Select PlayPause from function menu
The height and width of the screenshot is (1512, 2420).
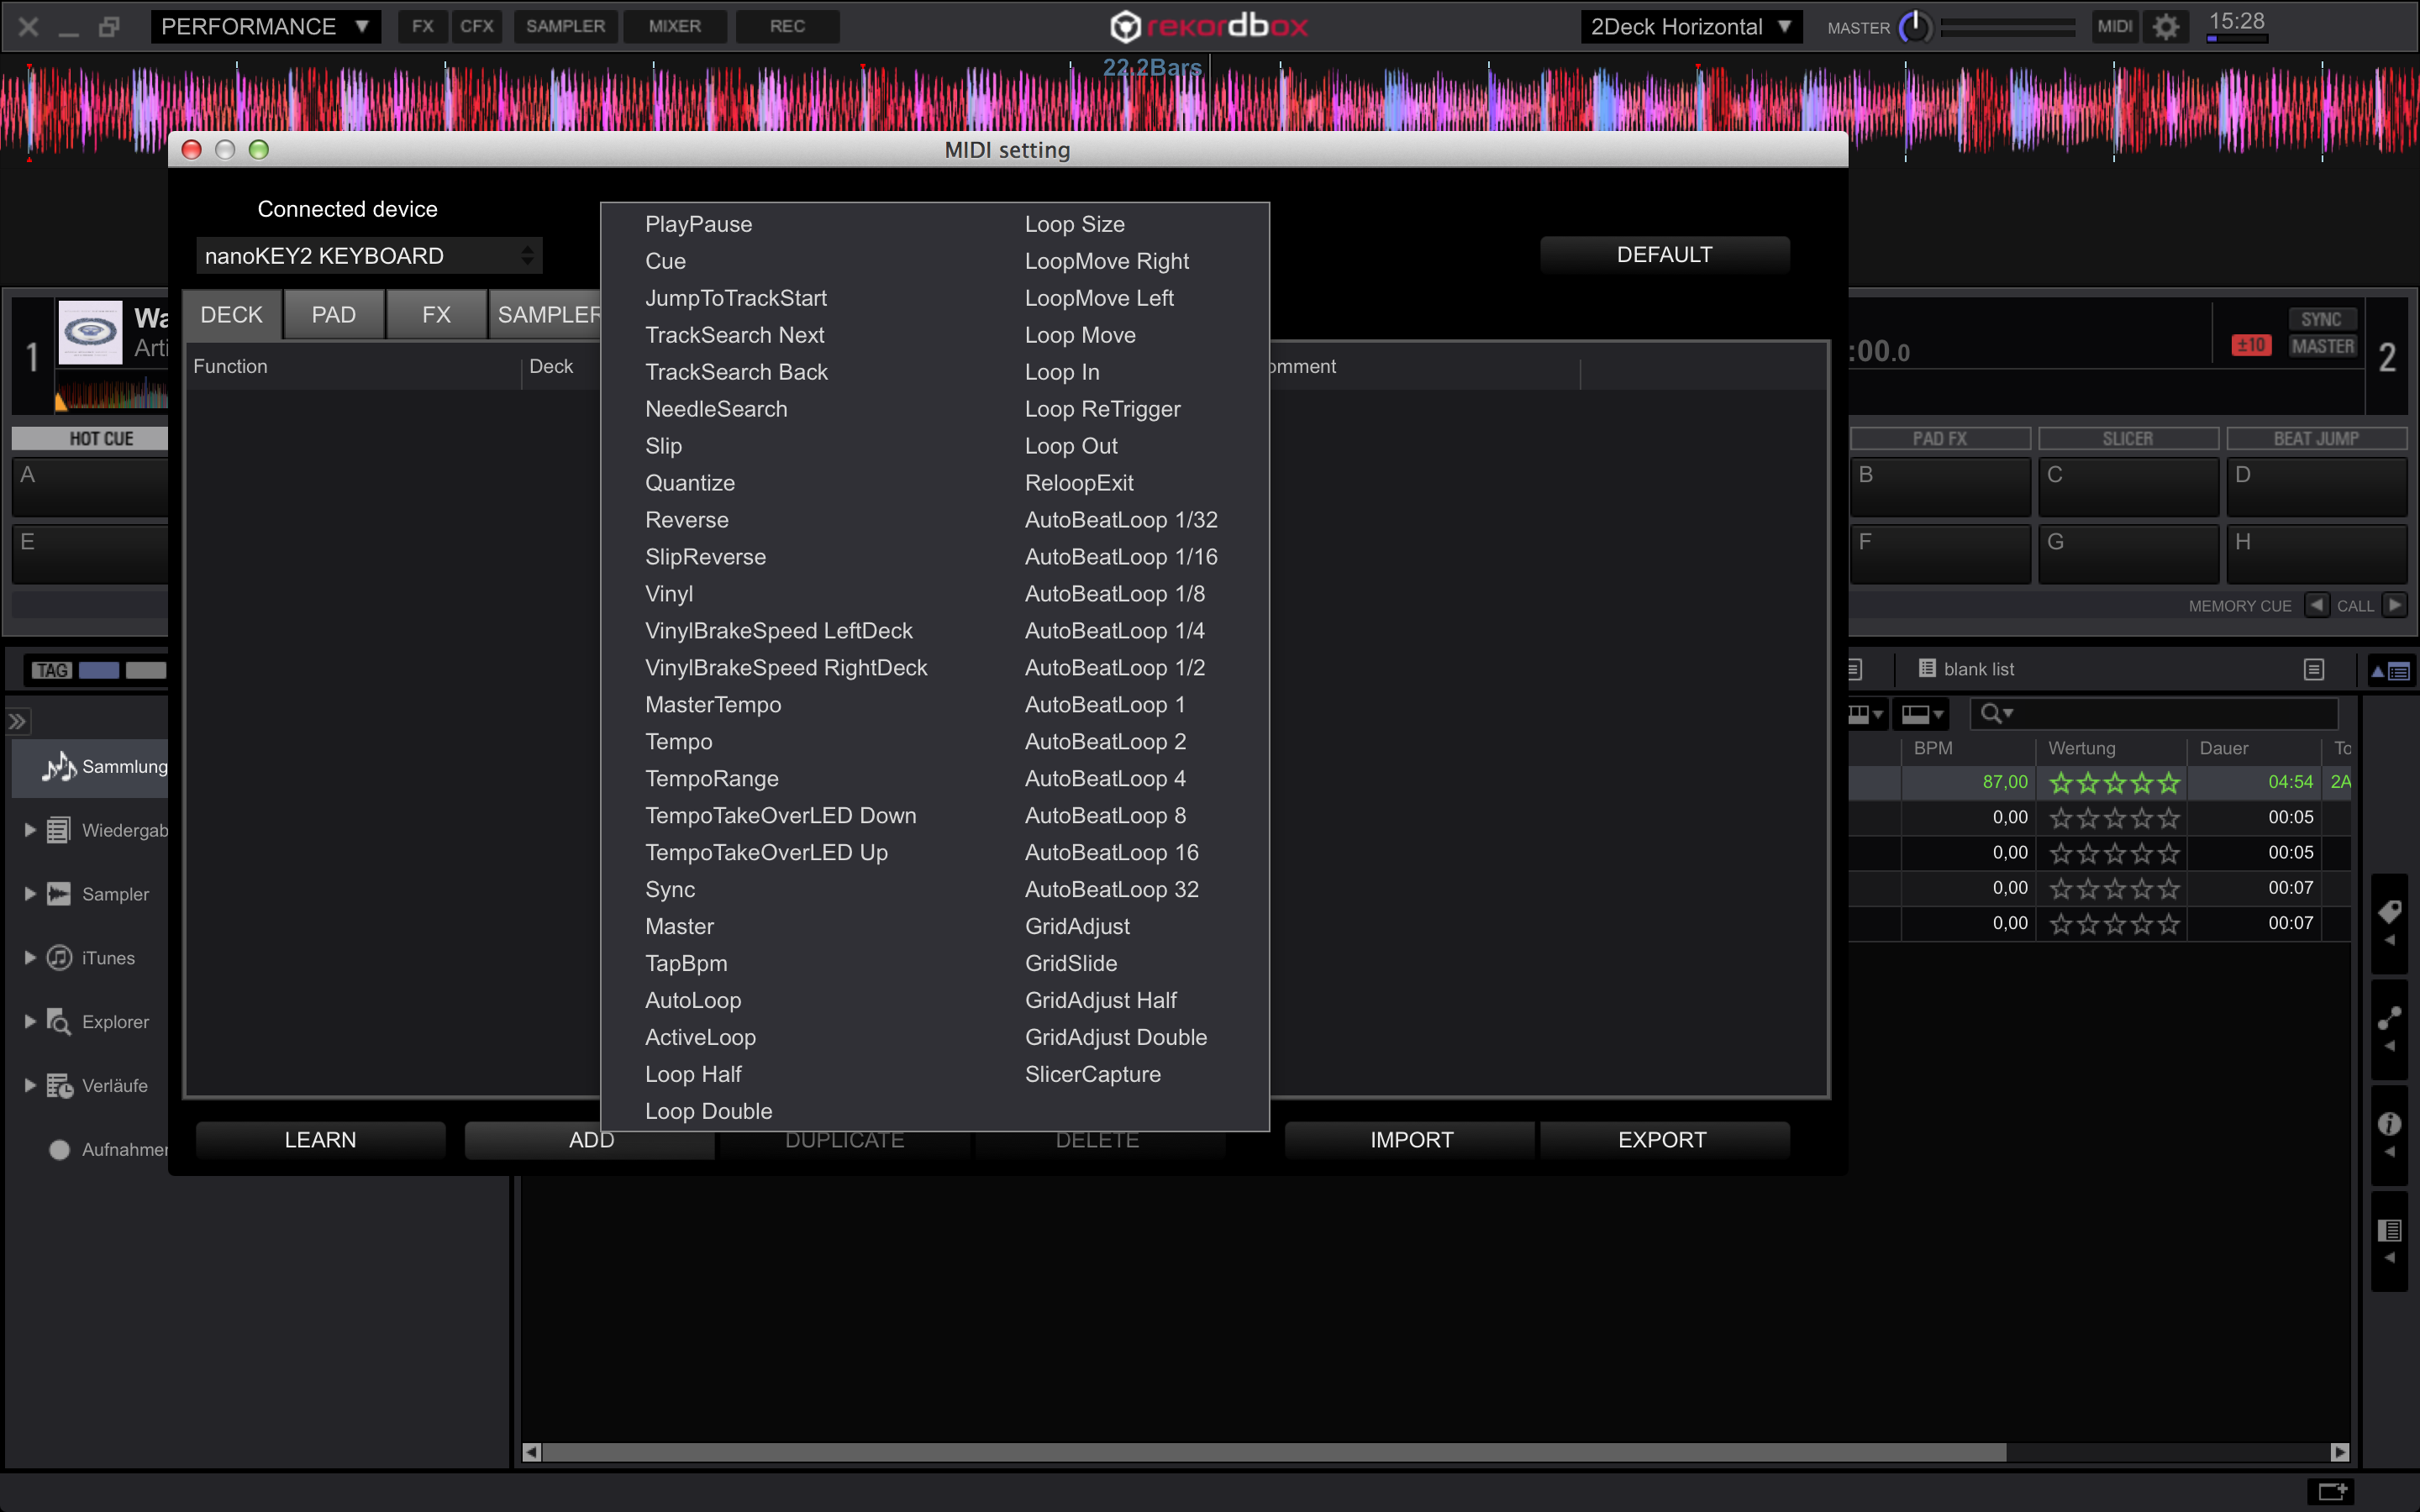click(x=698, y=224)
